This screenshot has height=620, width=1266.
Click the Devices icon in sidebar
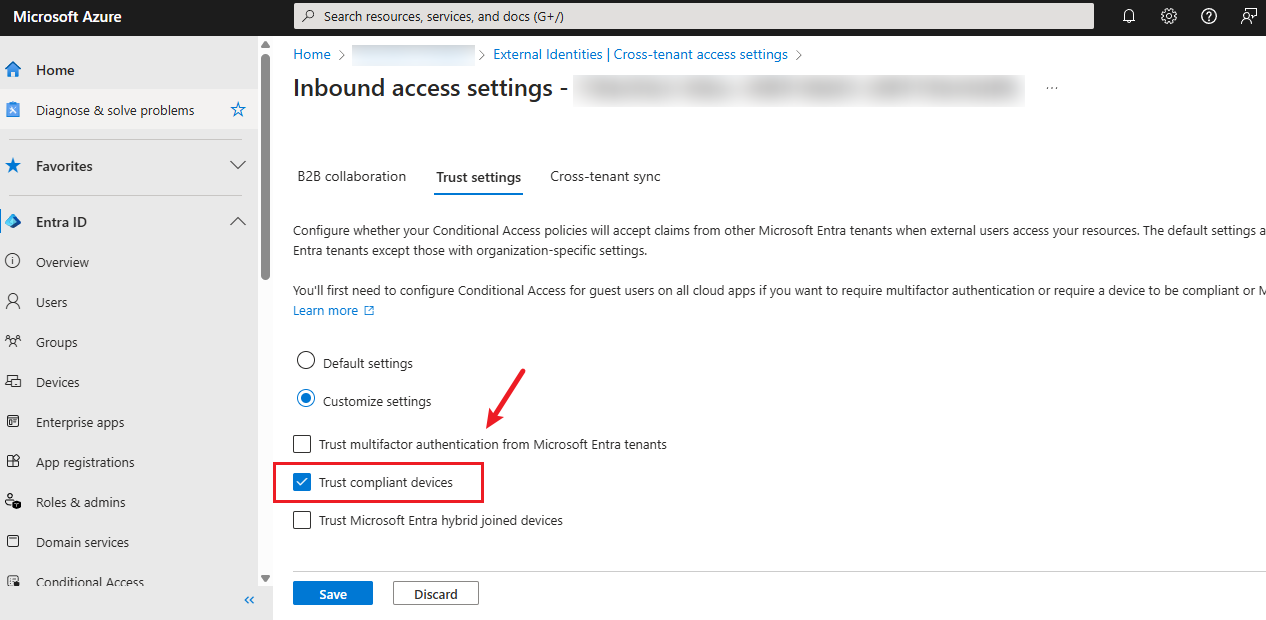pyautogui.click(x=13, y=382)
